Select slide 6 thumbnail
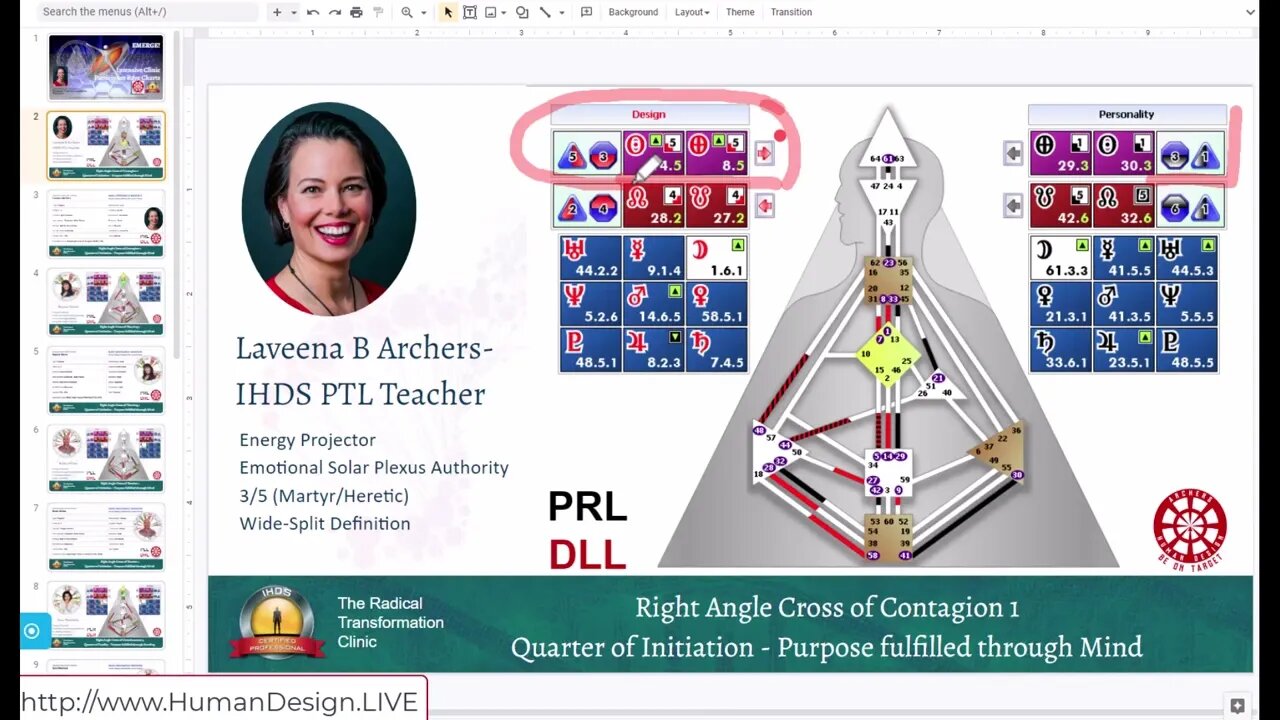The width and height of the screenshot is (1280, 720). (x=106, y=459)
